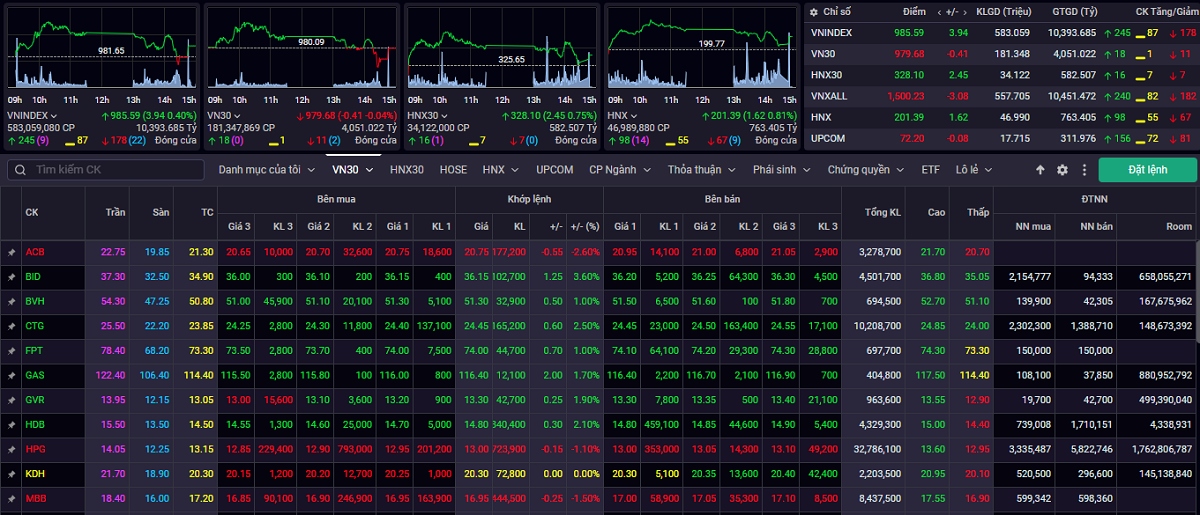1200x515 pixels.
Task: Expand the CP Ngành dropdown
Action: 620,170
